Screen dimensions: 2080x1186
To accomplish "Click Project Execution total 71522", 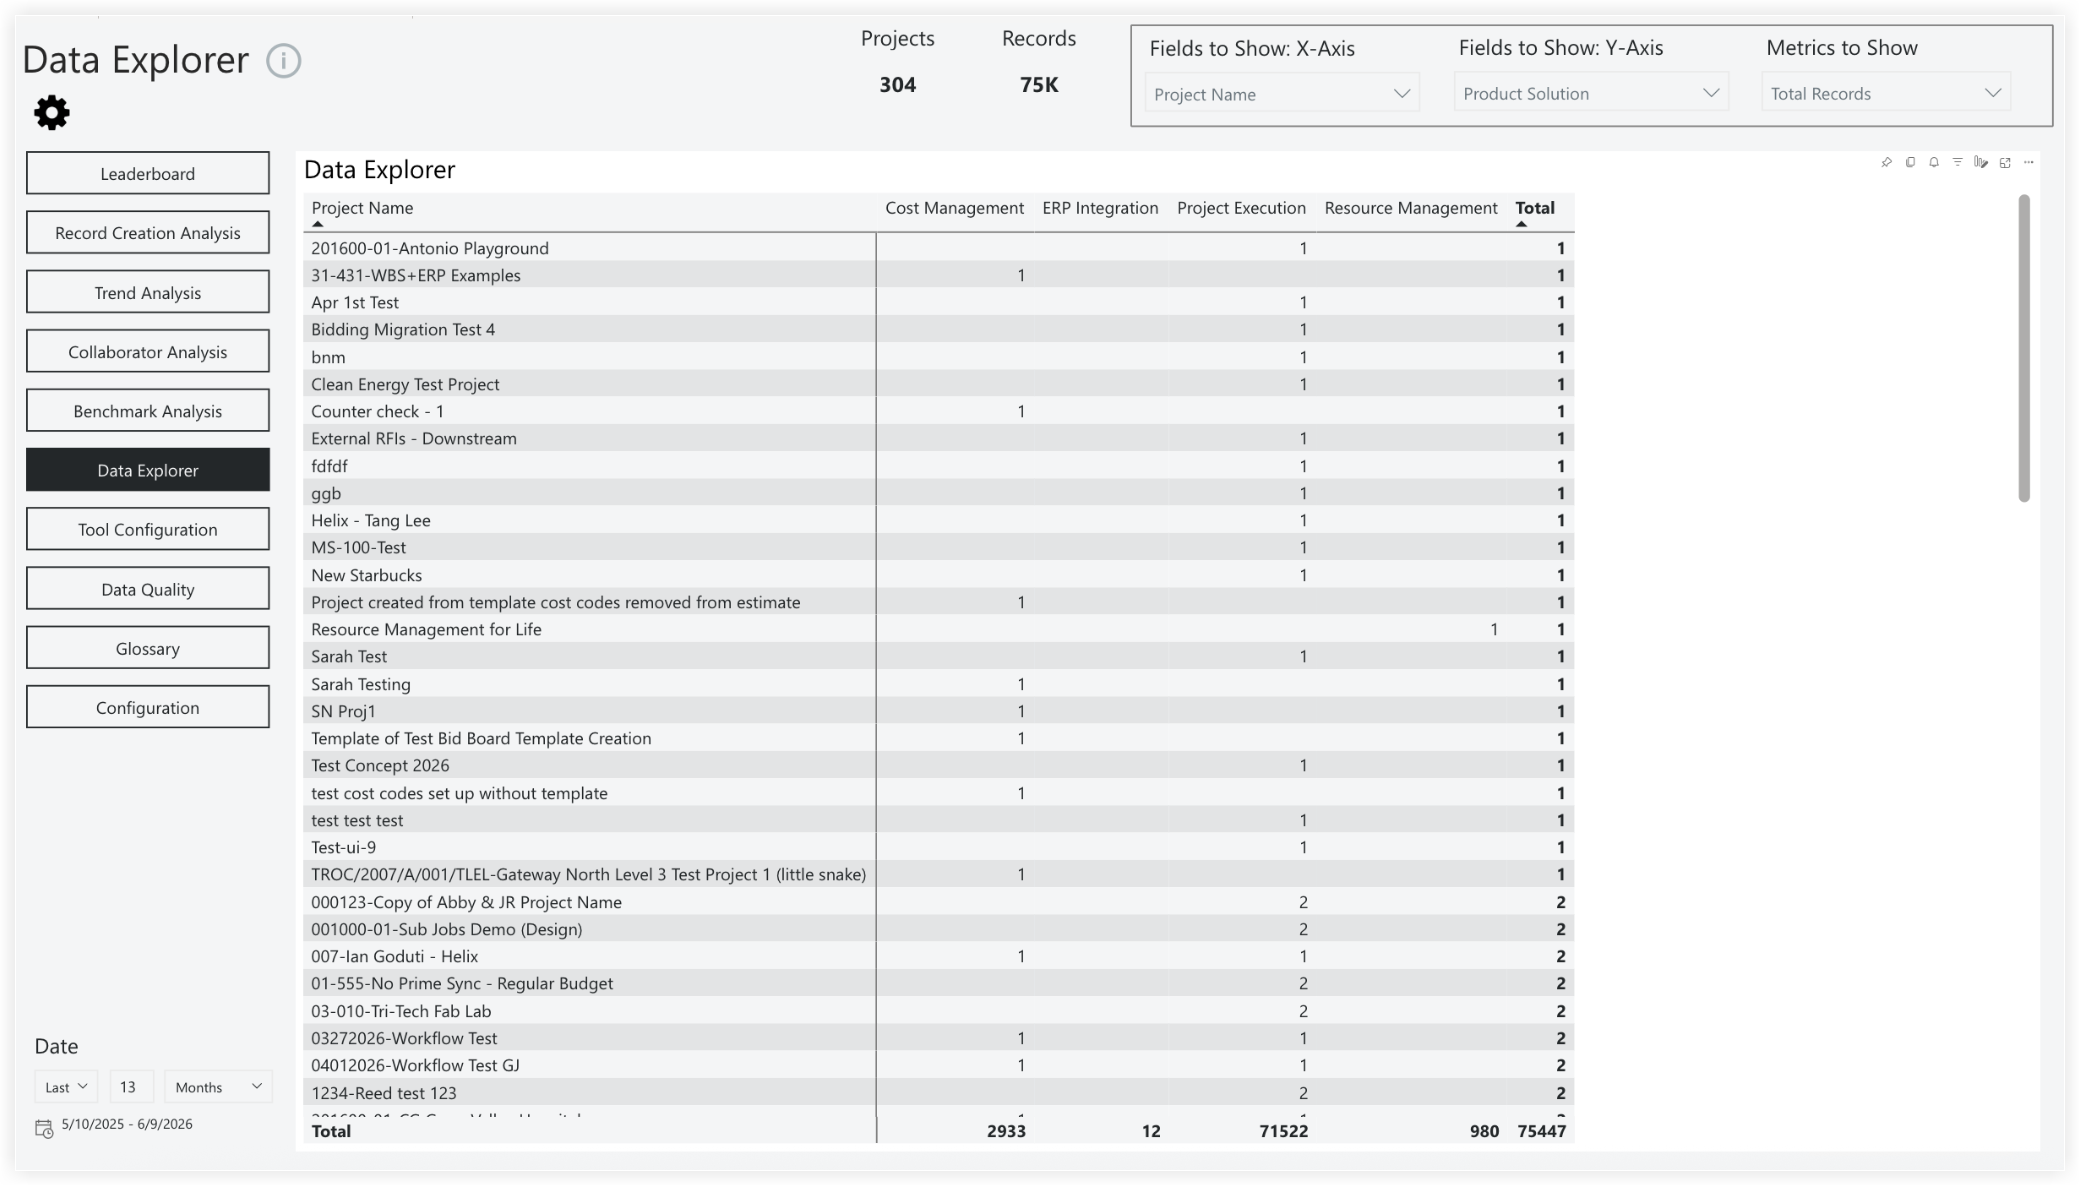I will (1283, 1131).
